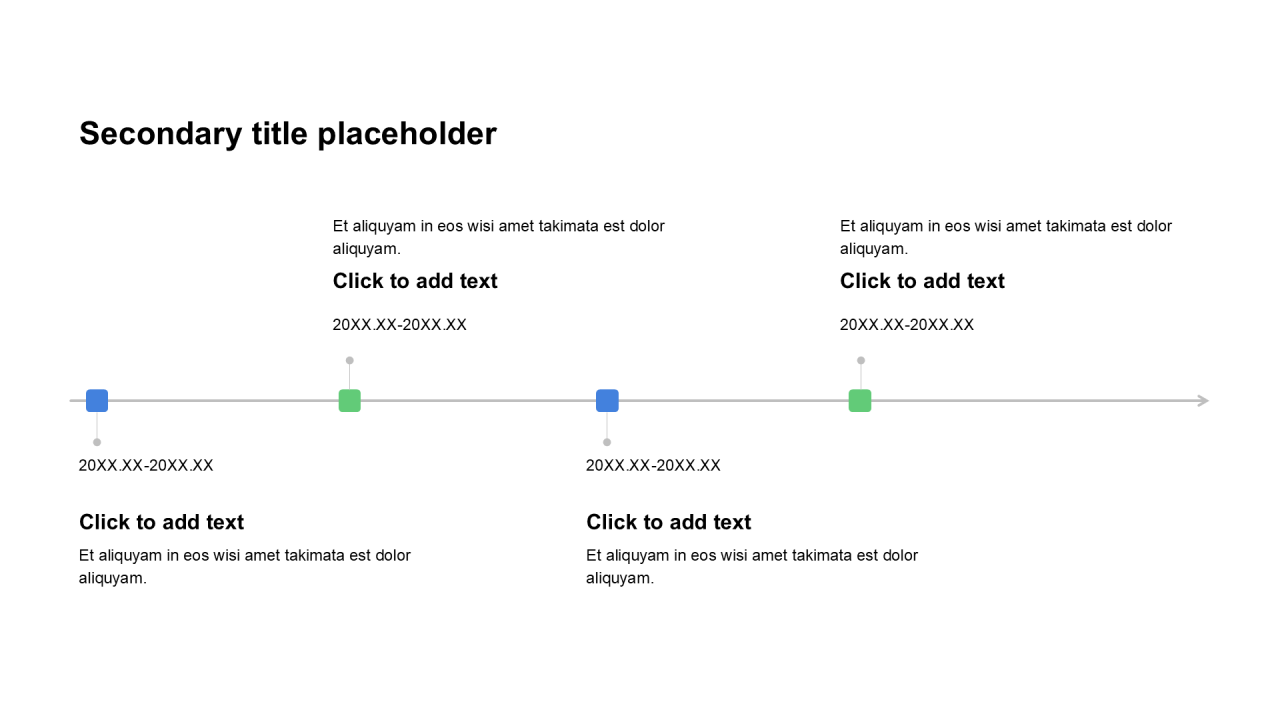Viewport: 1280px width, 720px height.
Task: Click the gray dot under the first blue marker
Action: [97, 442]
